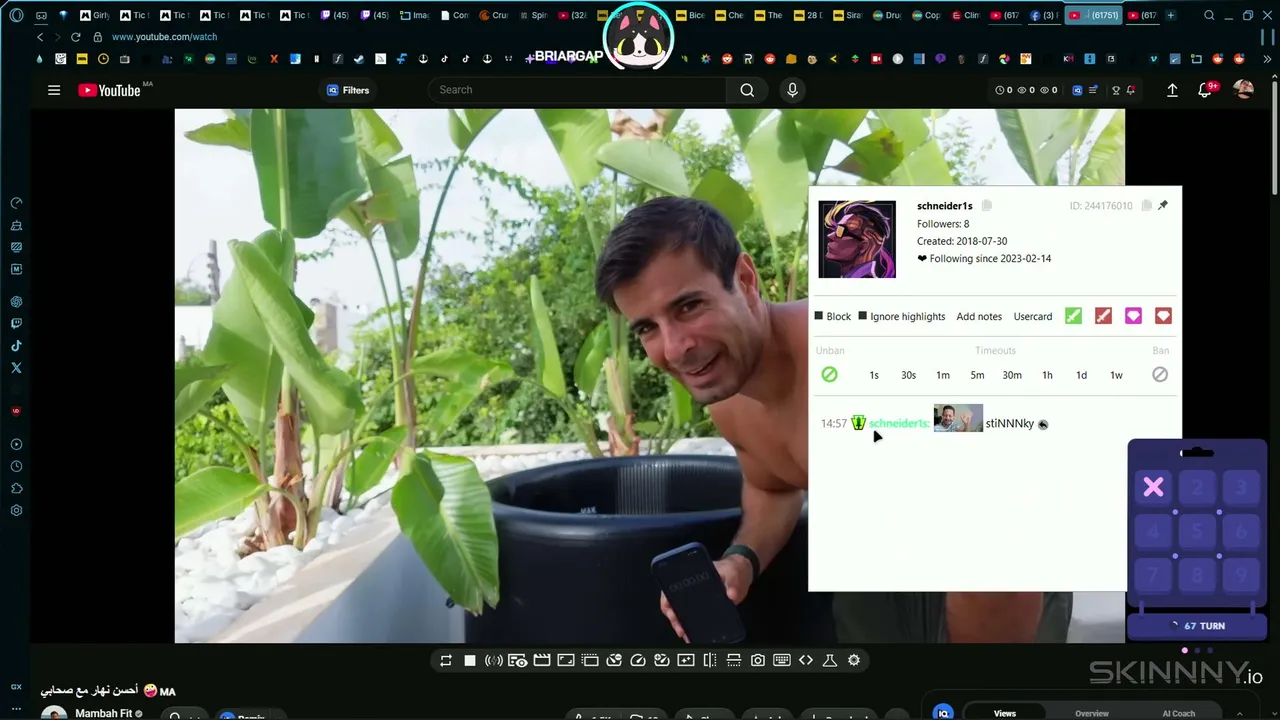Image resolution: width=1280 pixels, height=720 pixels.
Task: Open the Twitch icon in left sidebar
Action: pos(16,324)
